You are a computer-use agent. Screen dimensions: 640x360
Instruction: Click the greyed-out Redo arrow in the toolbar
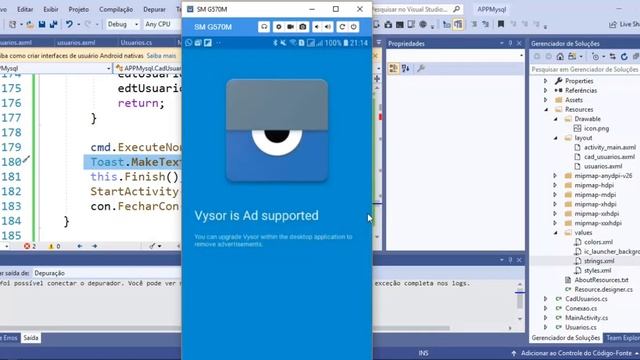tap(88, 24)
